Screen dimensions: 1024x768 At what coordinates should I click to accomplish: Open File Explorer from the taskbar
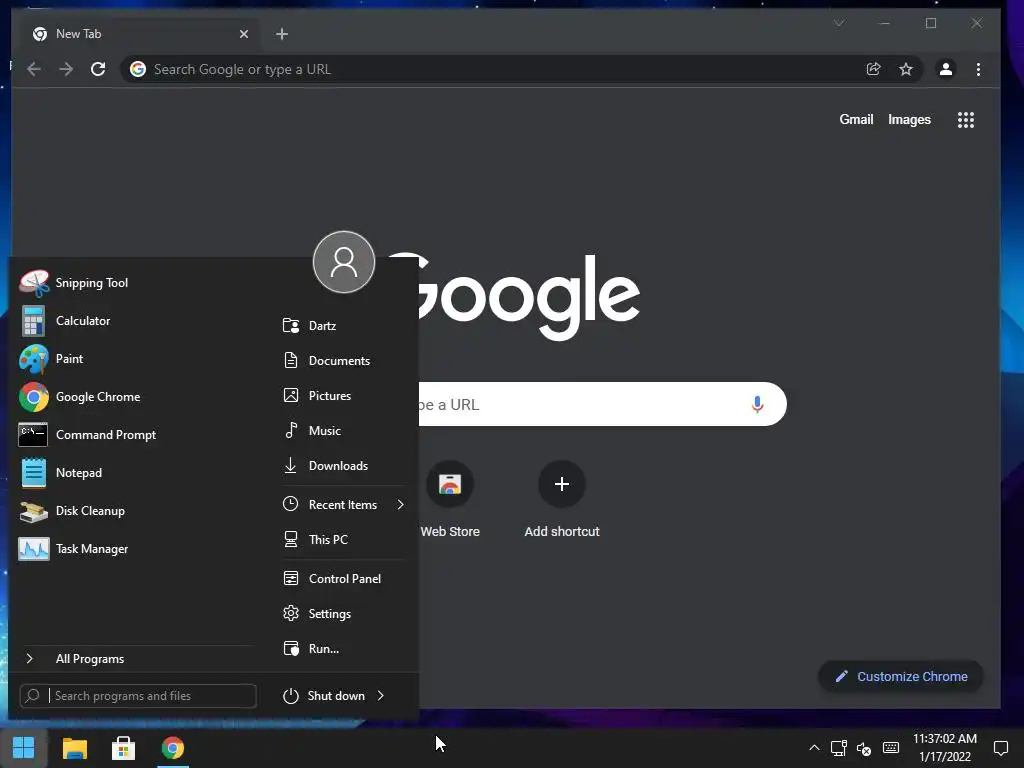coord(74,748)
